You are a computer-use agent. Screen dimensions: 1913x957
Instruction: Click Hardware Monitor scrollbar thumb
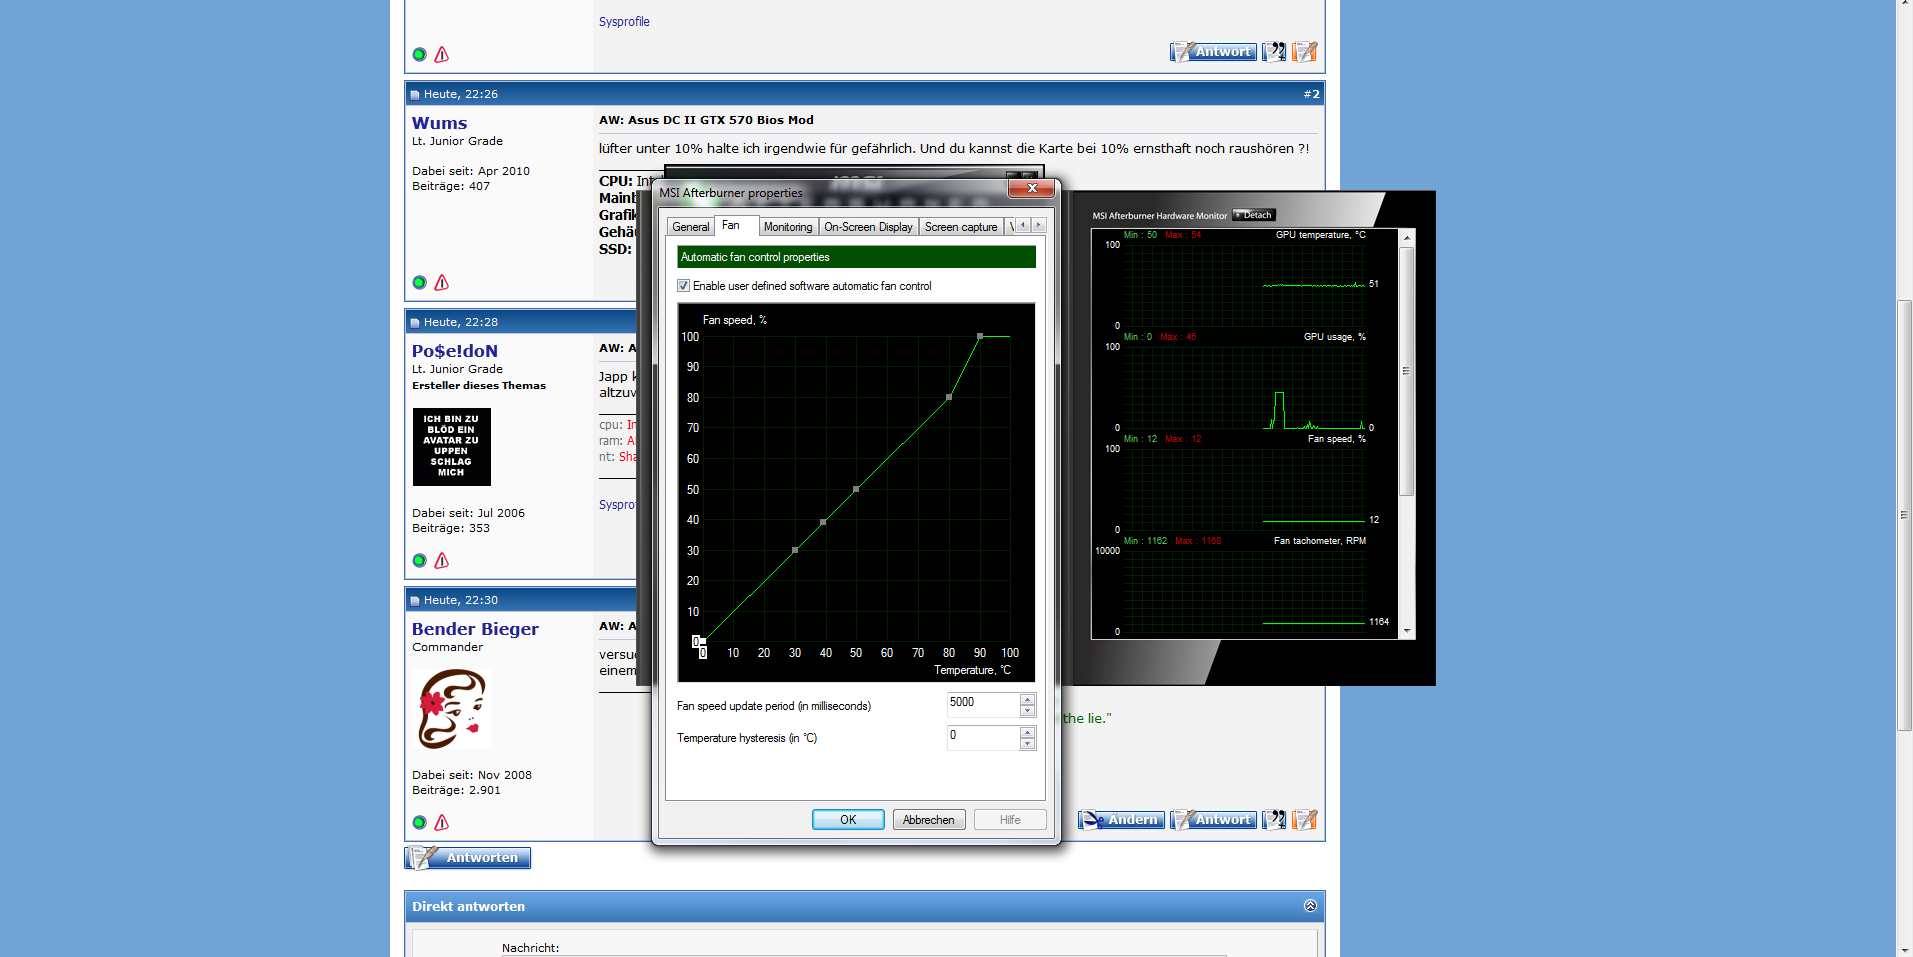(1407, 371)
